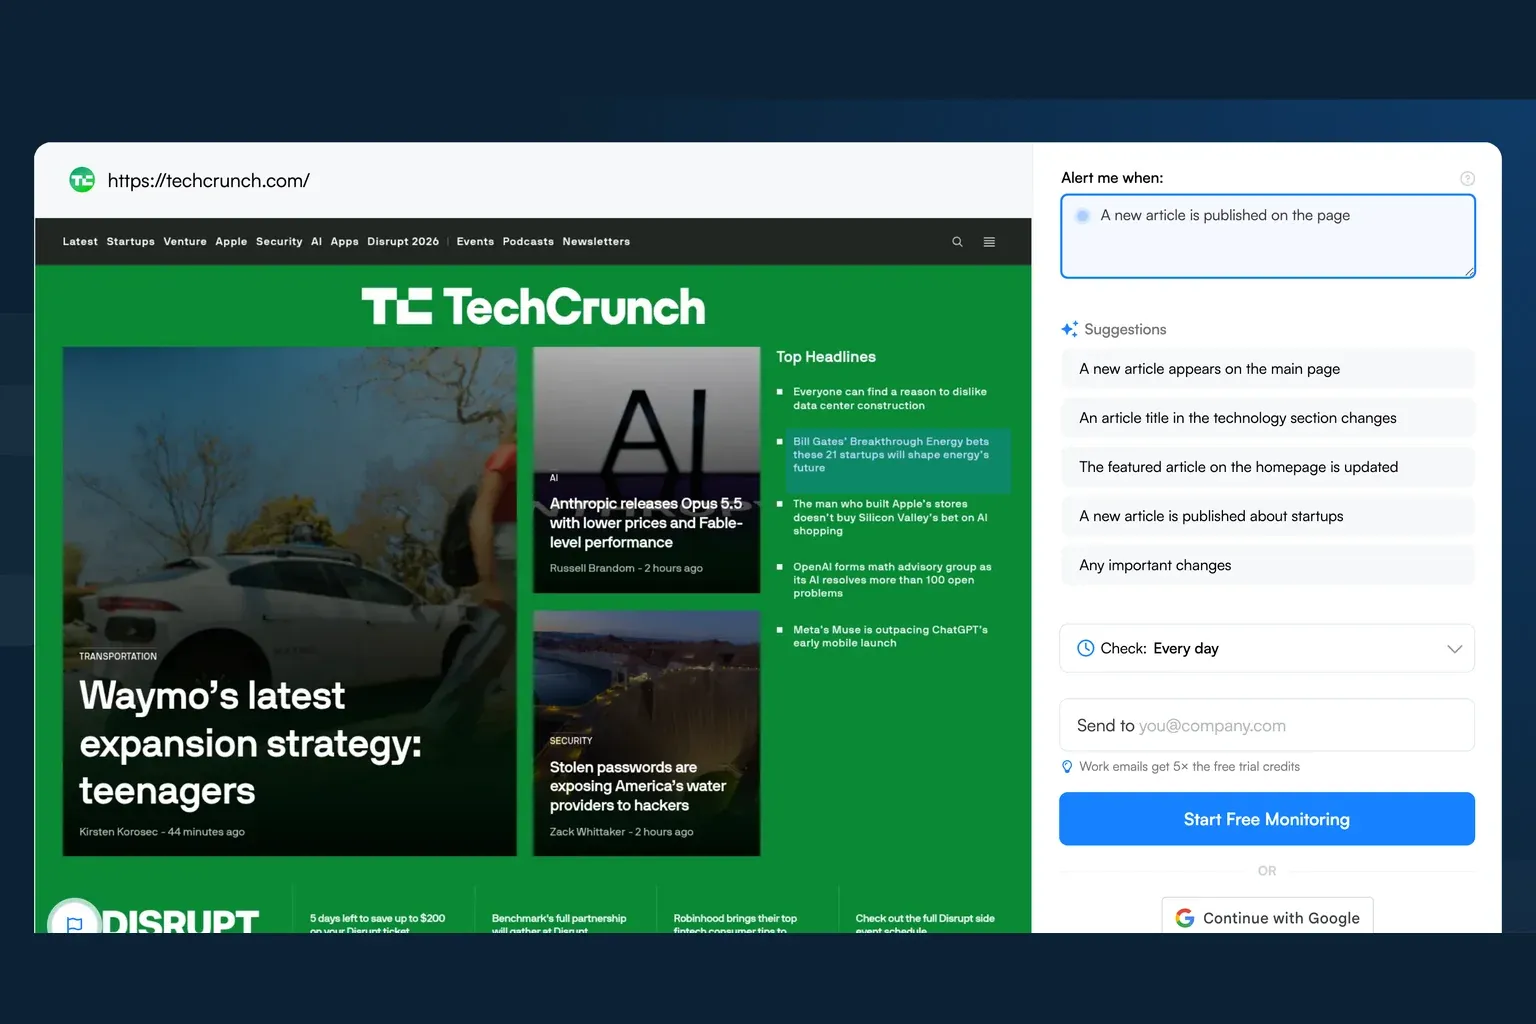Open the Apple nav item
This screenshot has height=1024, width=1536.
coord(231,242)
